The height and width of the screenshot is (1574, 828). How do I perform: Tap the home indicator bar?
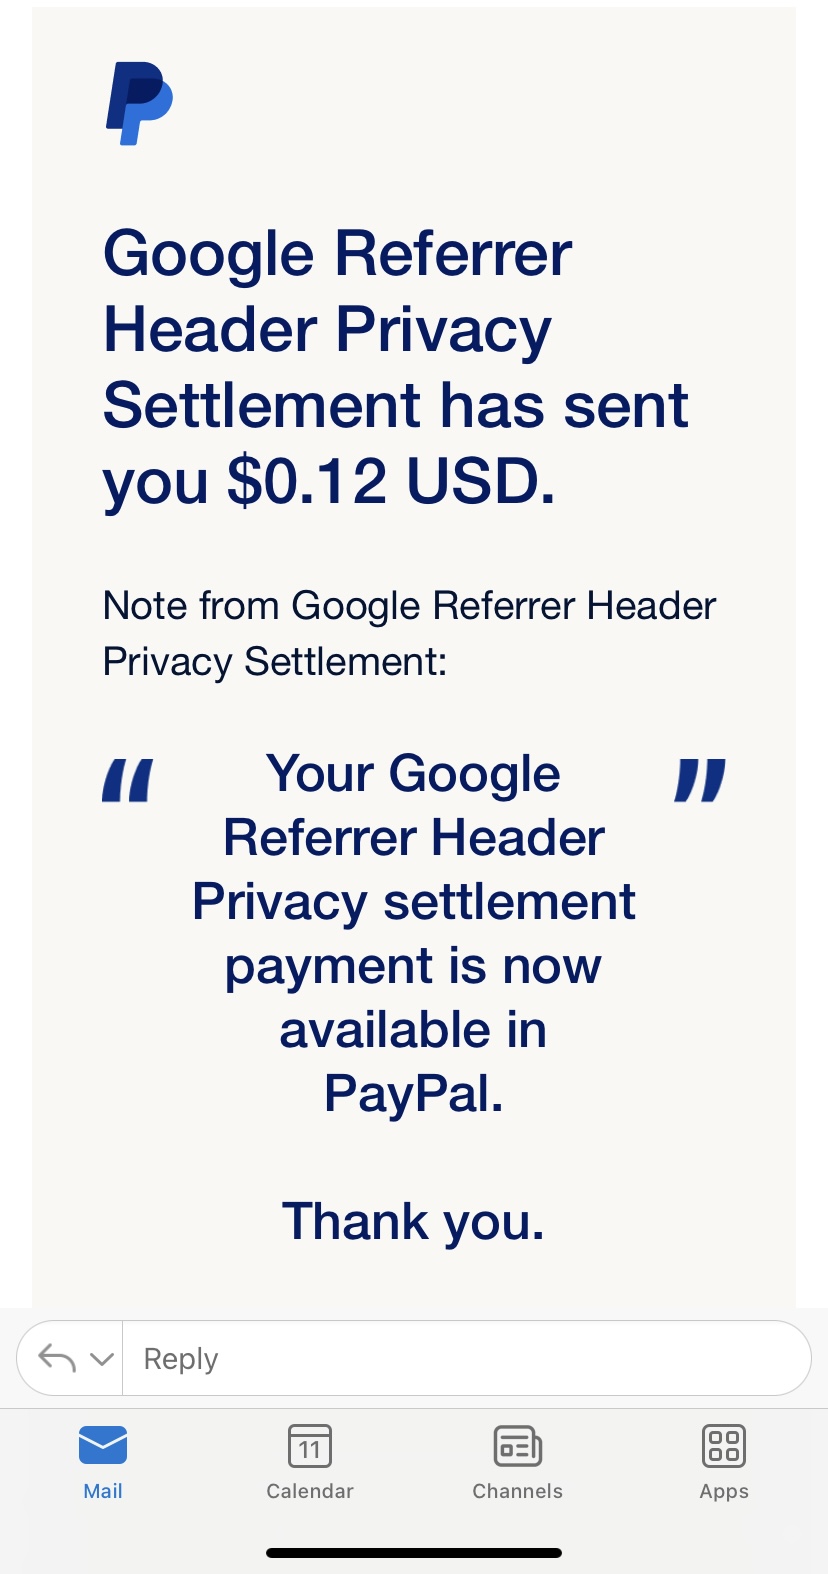(414, 1553)
